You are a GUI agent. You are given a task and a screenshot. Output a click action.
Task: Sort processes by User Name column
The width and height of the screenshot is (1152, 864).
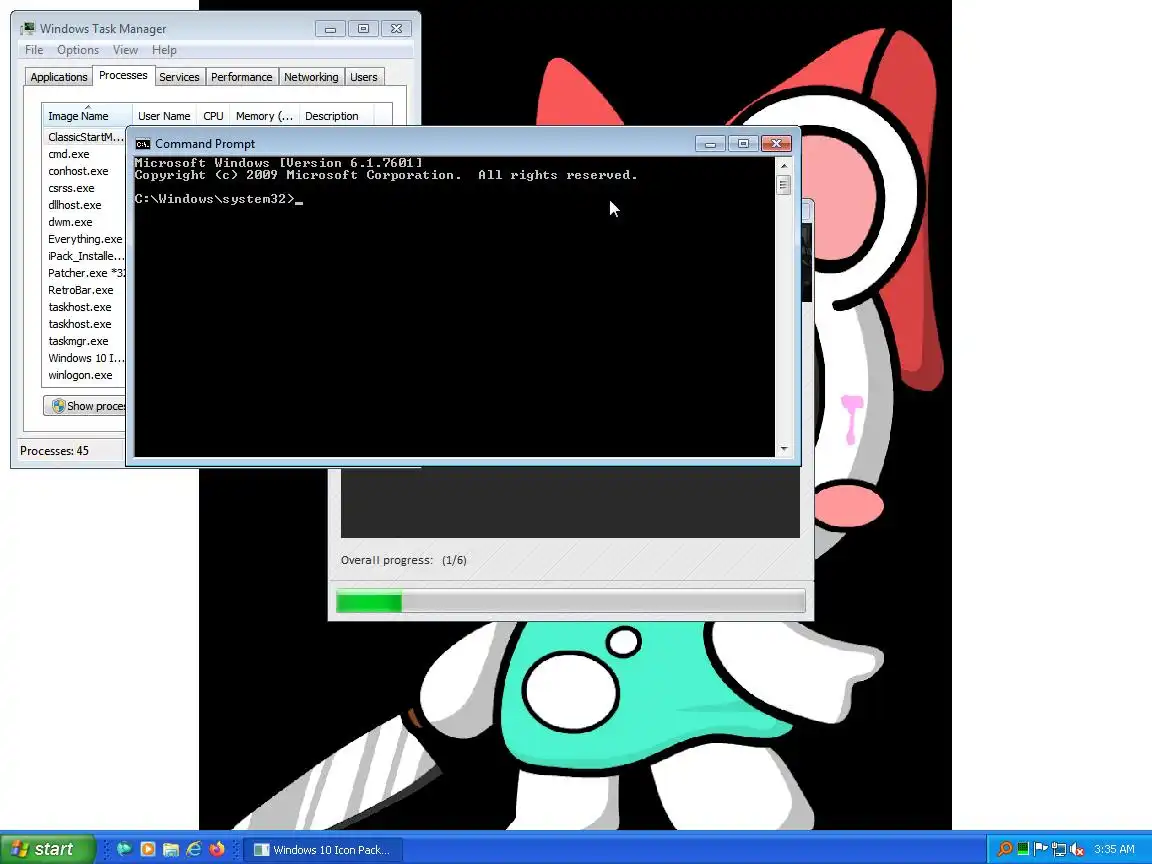pos(165,115)
